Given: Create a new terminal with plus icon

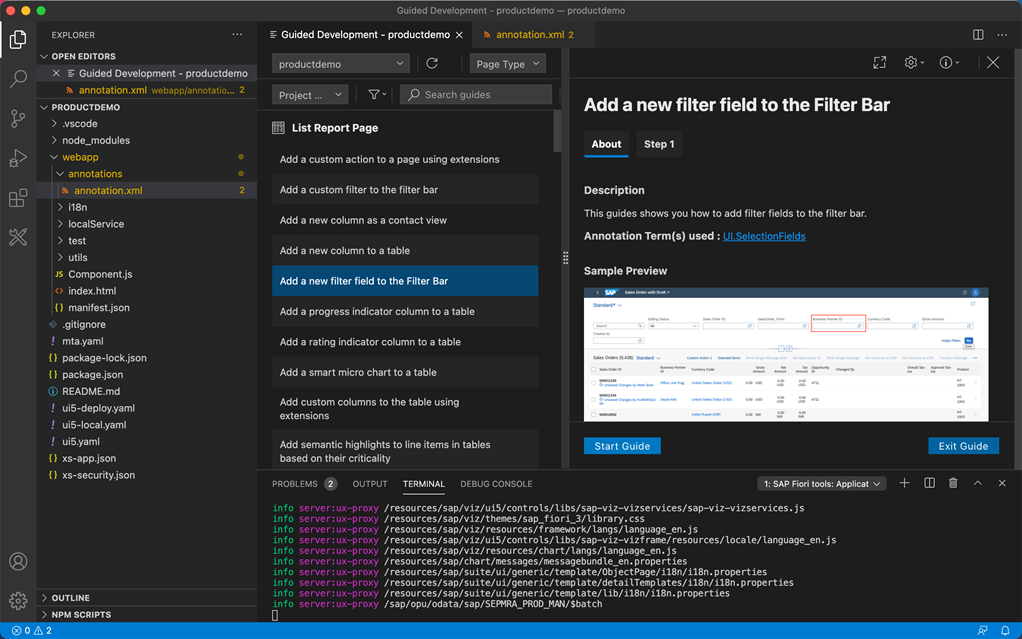Looking at the screenshot, I should [904, 483].
